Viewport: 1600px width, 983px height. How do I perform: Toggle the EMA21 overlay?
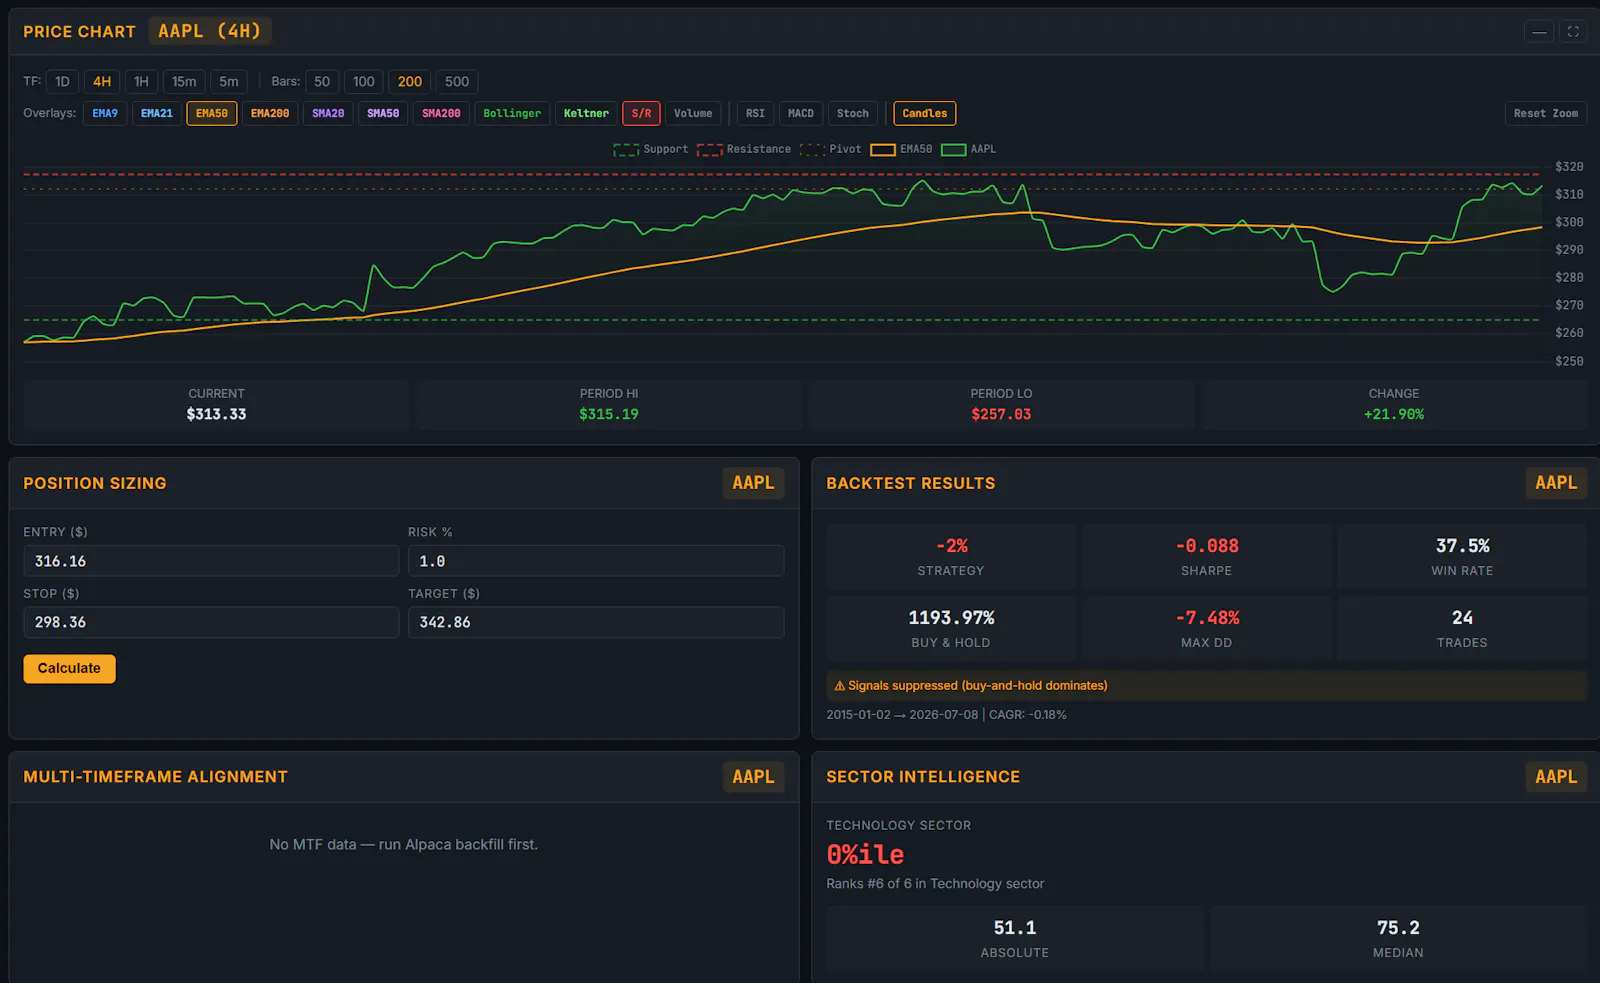(x=157, y=114)
